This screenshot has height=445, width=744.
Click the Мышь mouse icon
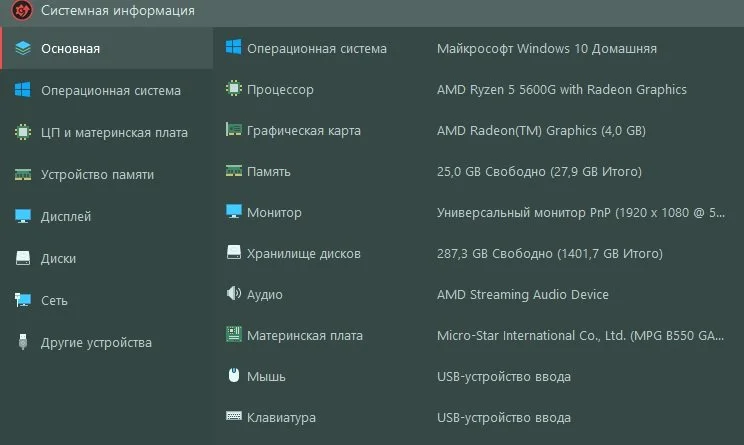click(x=234, y=376)
